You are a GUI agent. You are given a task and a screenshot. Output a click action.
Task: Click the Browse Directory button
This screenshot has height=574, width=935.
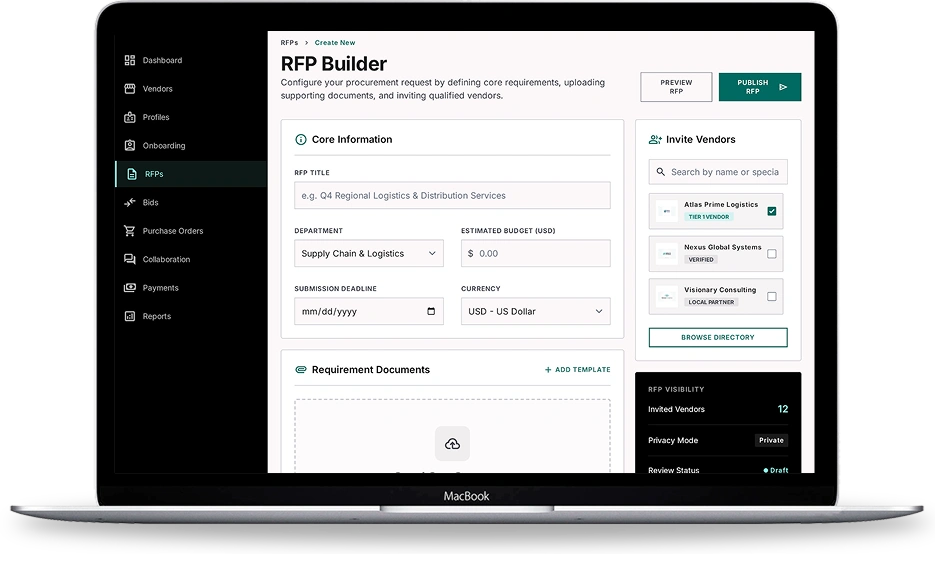[718, 337]
